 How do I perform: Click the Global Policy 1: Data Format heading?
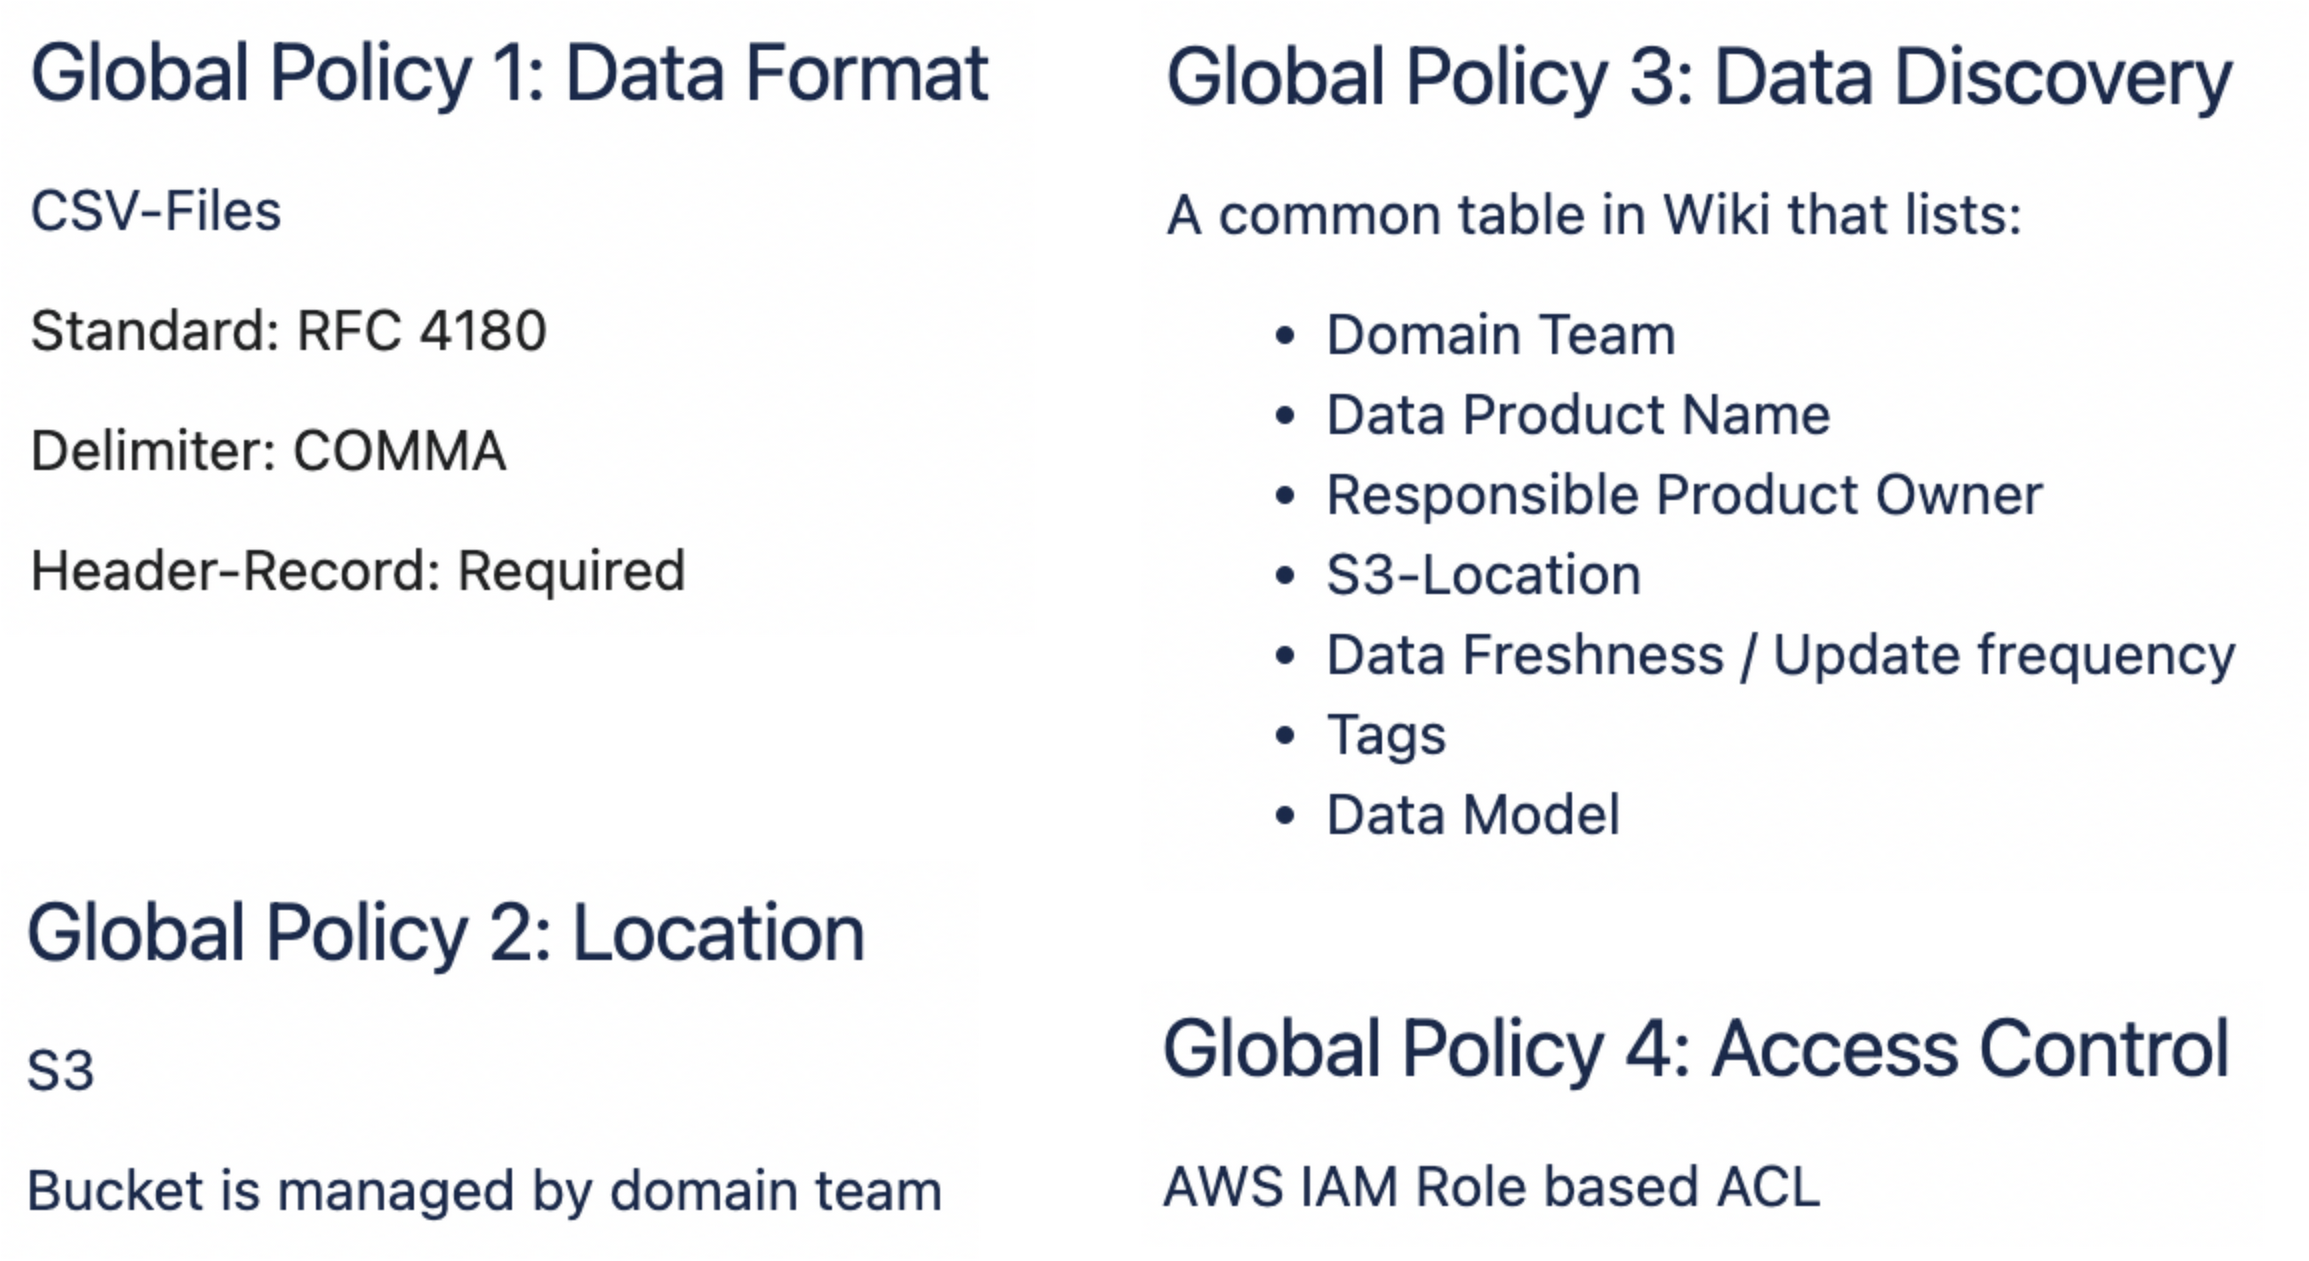tap(509, 75)
